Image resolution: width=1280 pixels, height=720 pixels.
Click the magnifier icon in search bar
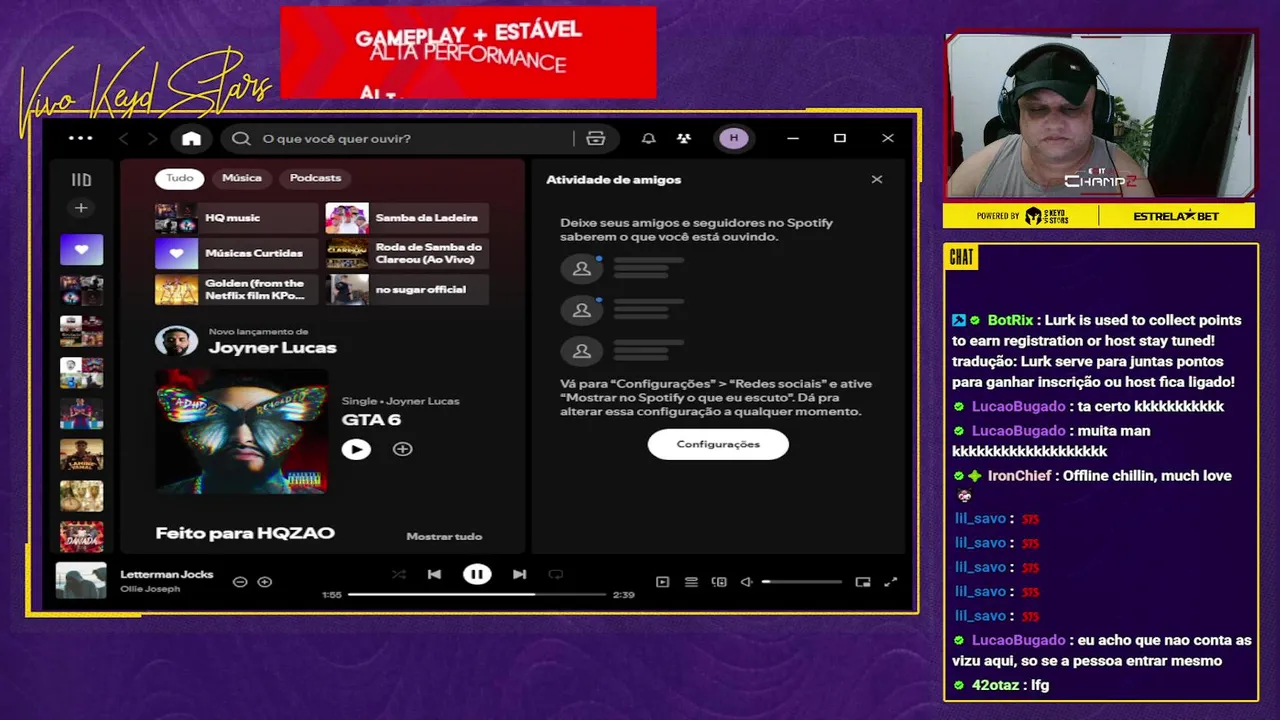click(241, 139)
